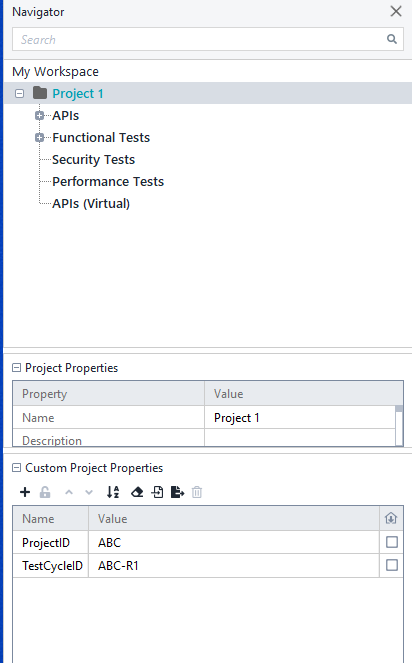The height and width of the screenshot is (663, 413).
Task: Click the lock icon in properties toolbar
Action: click(45, 492)
